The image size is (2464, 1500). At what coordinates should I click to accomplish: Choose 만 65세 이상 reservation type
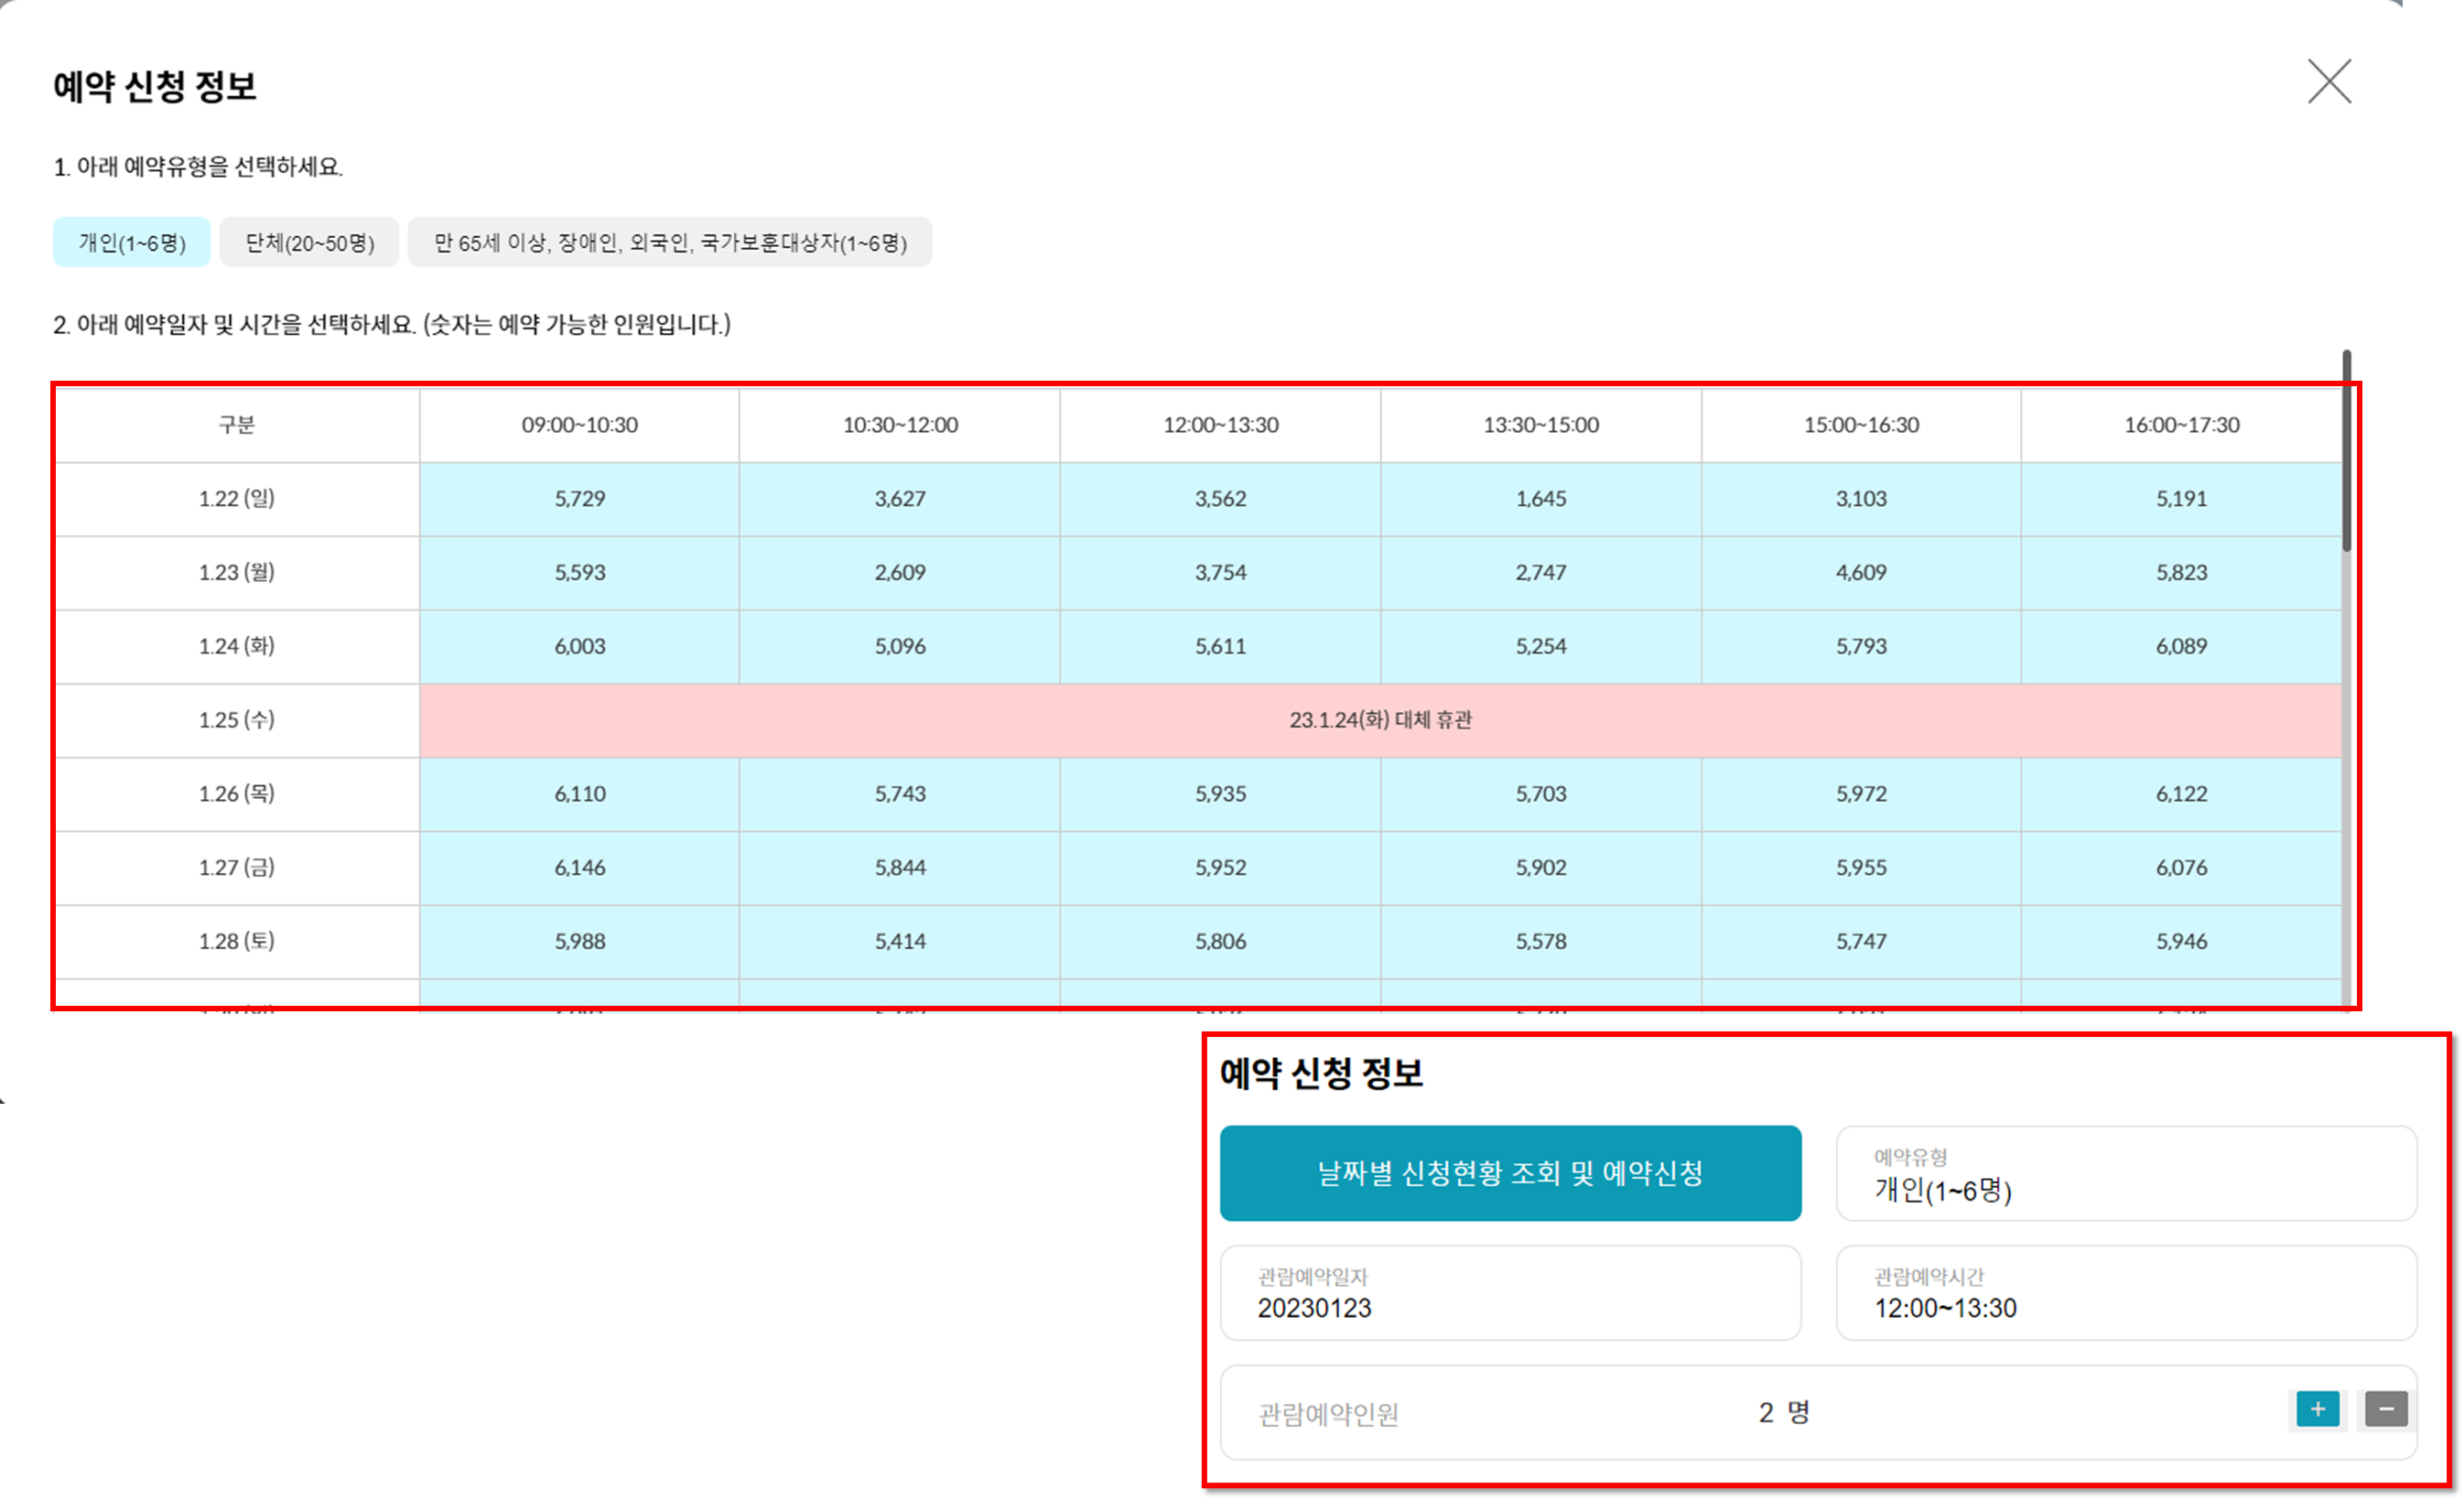(670, 243)
